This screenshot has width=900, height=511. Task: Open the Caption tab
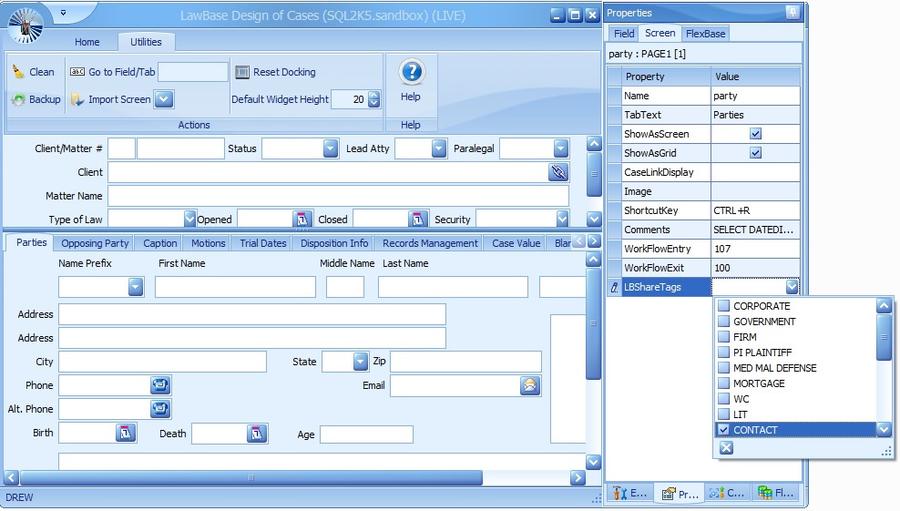[160, 243]
